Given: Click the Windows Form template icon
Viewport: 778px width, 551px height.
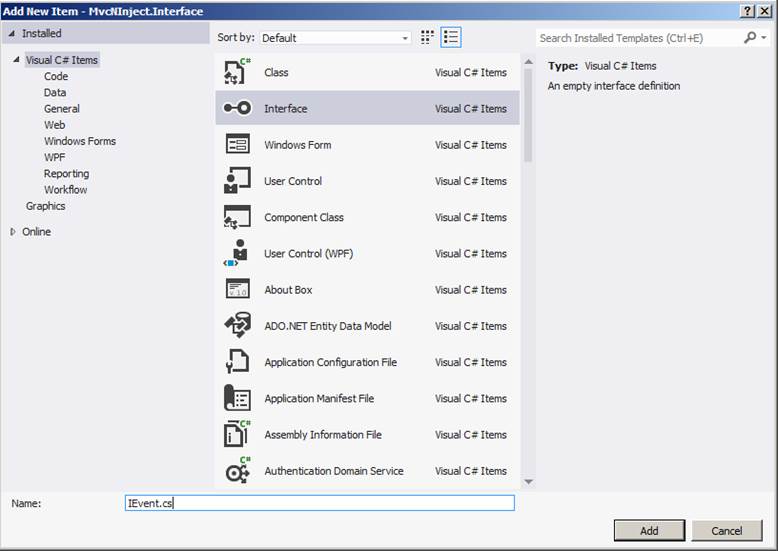Looking at the screenshot, I should pyautogui.click(x=238, y=144).
